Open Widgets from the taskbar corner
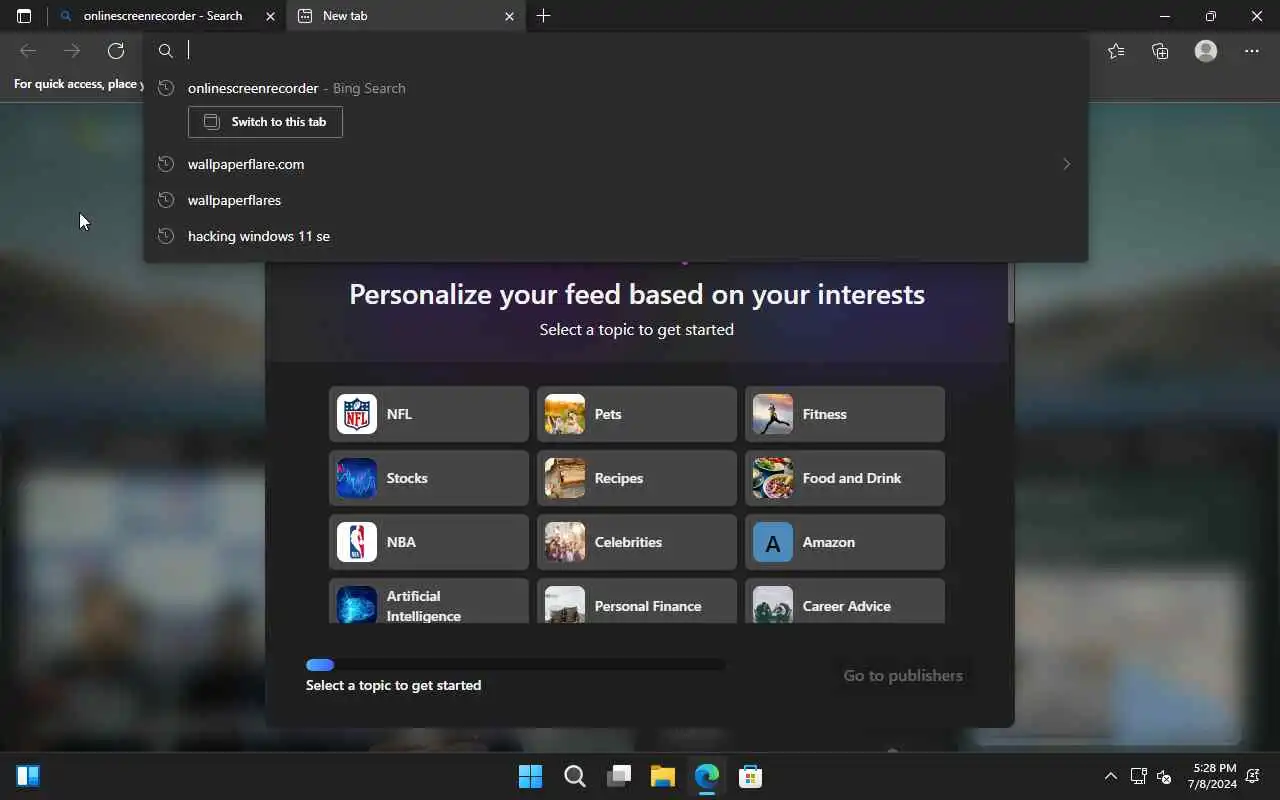 (x=28, y=776)
